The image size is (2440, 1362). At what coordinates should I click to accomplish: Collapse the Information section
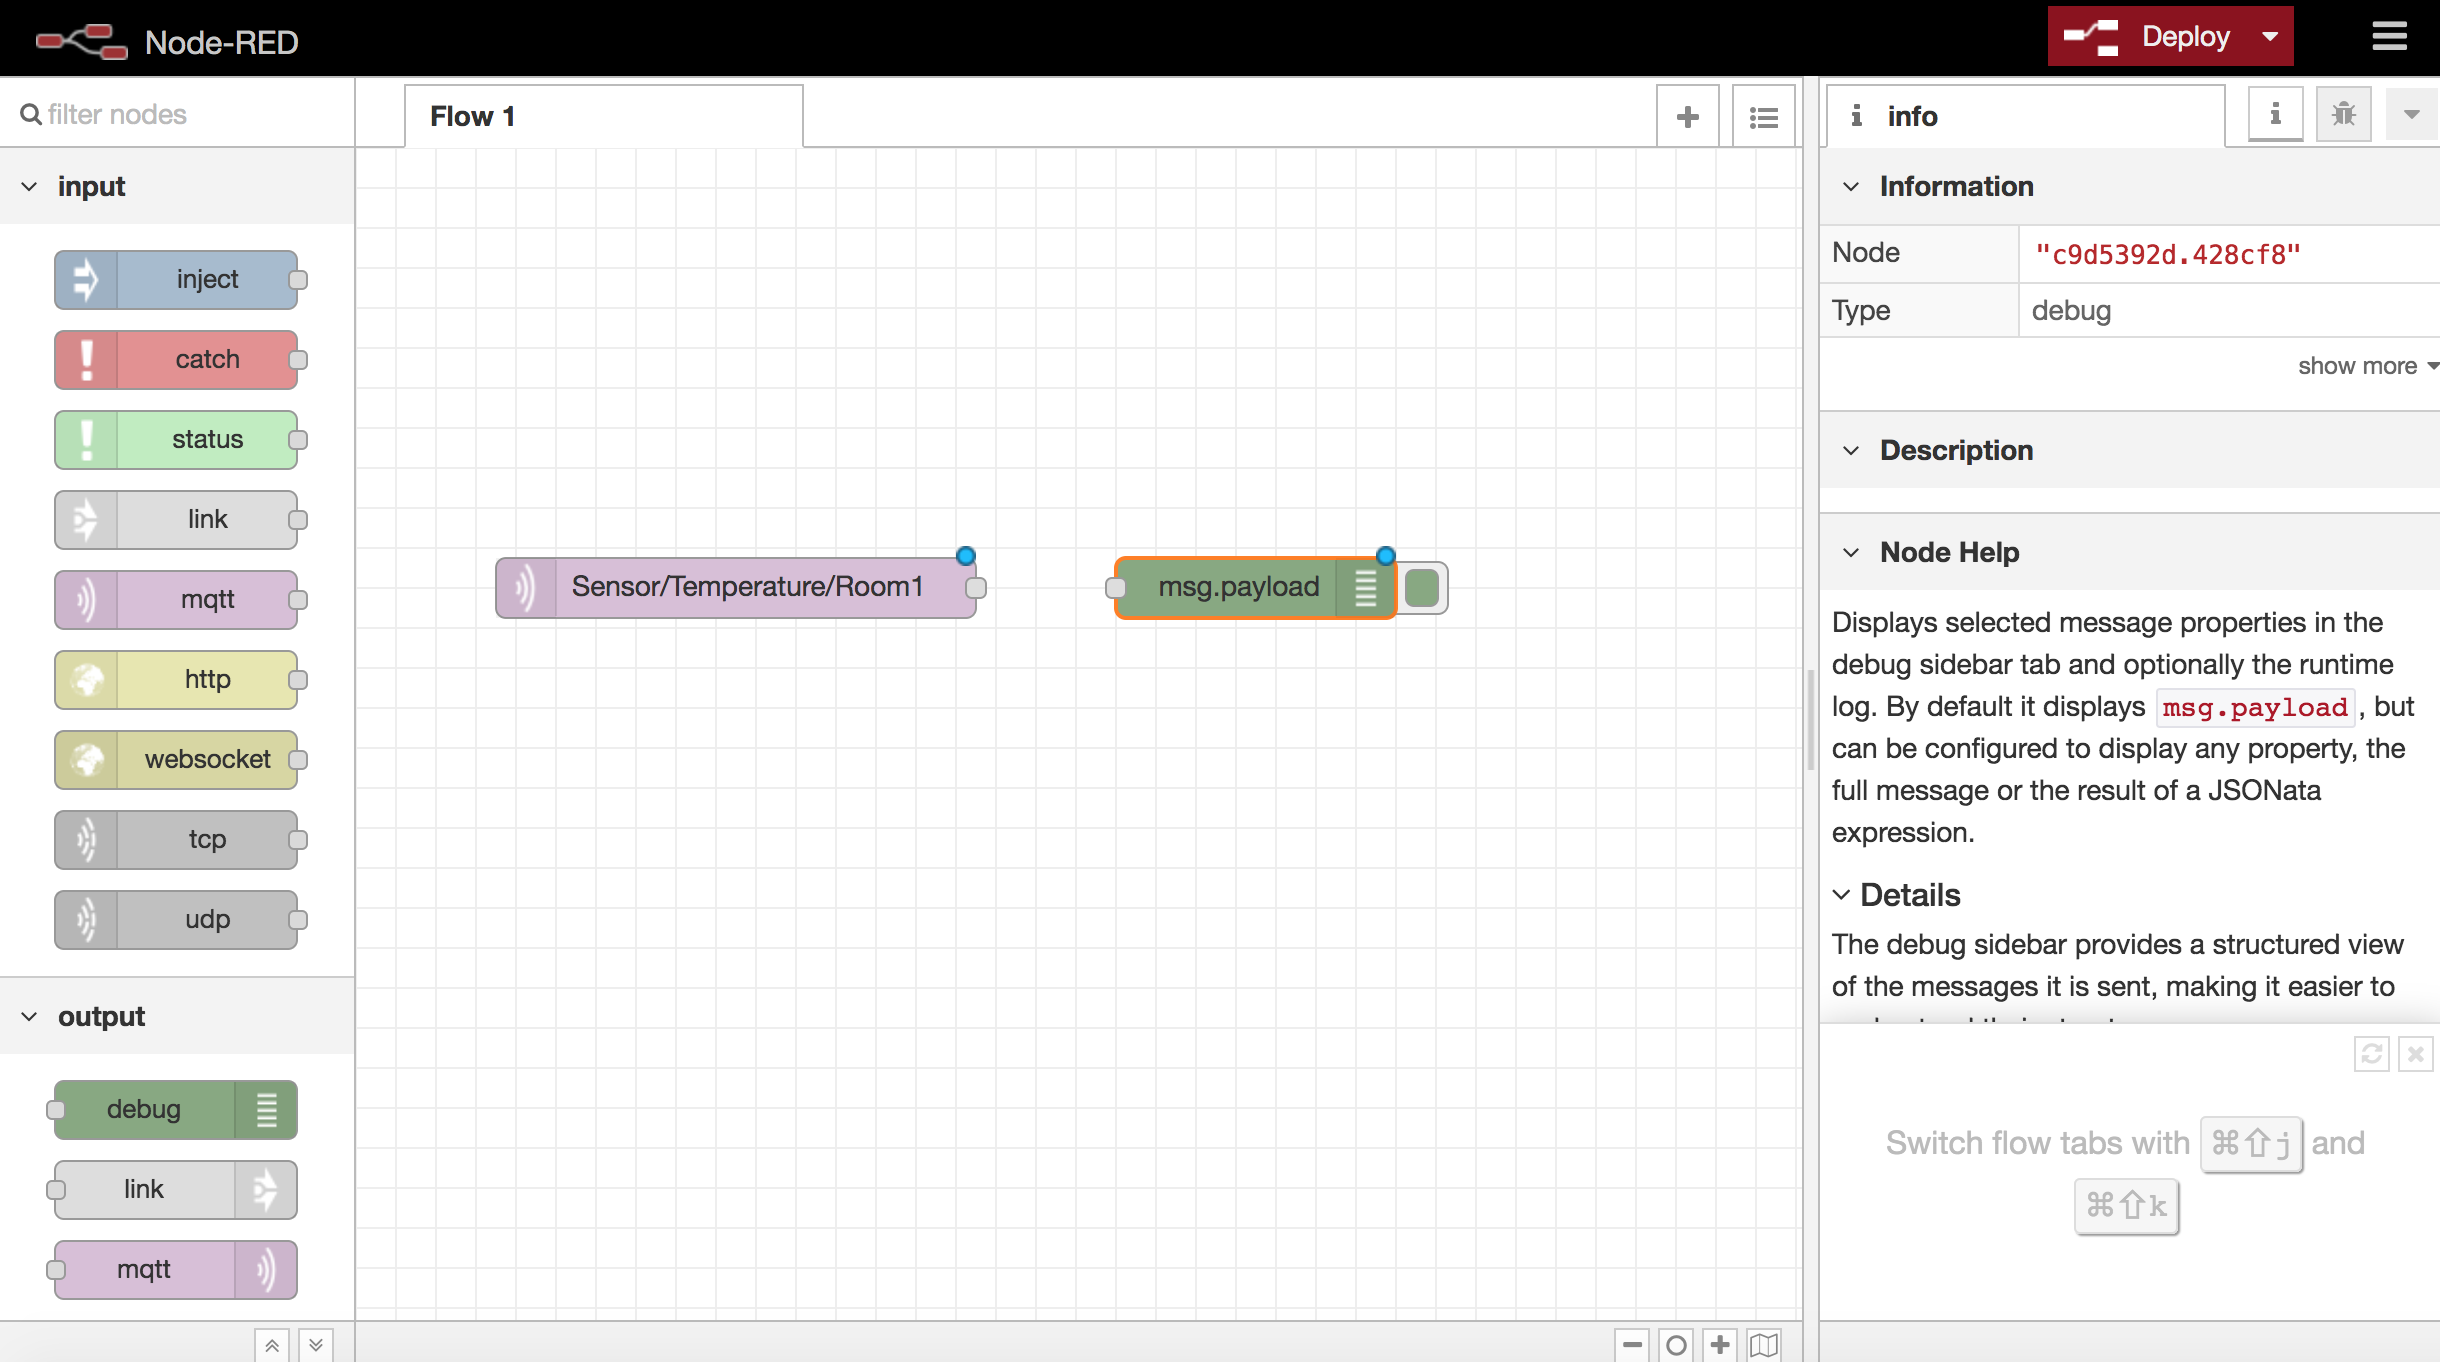tap(2130, 186)
